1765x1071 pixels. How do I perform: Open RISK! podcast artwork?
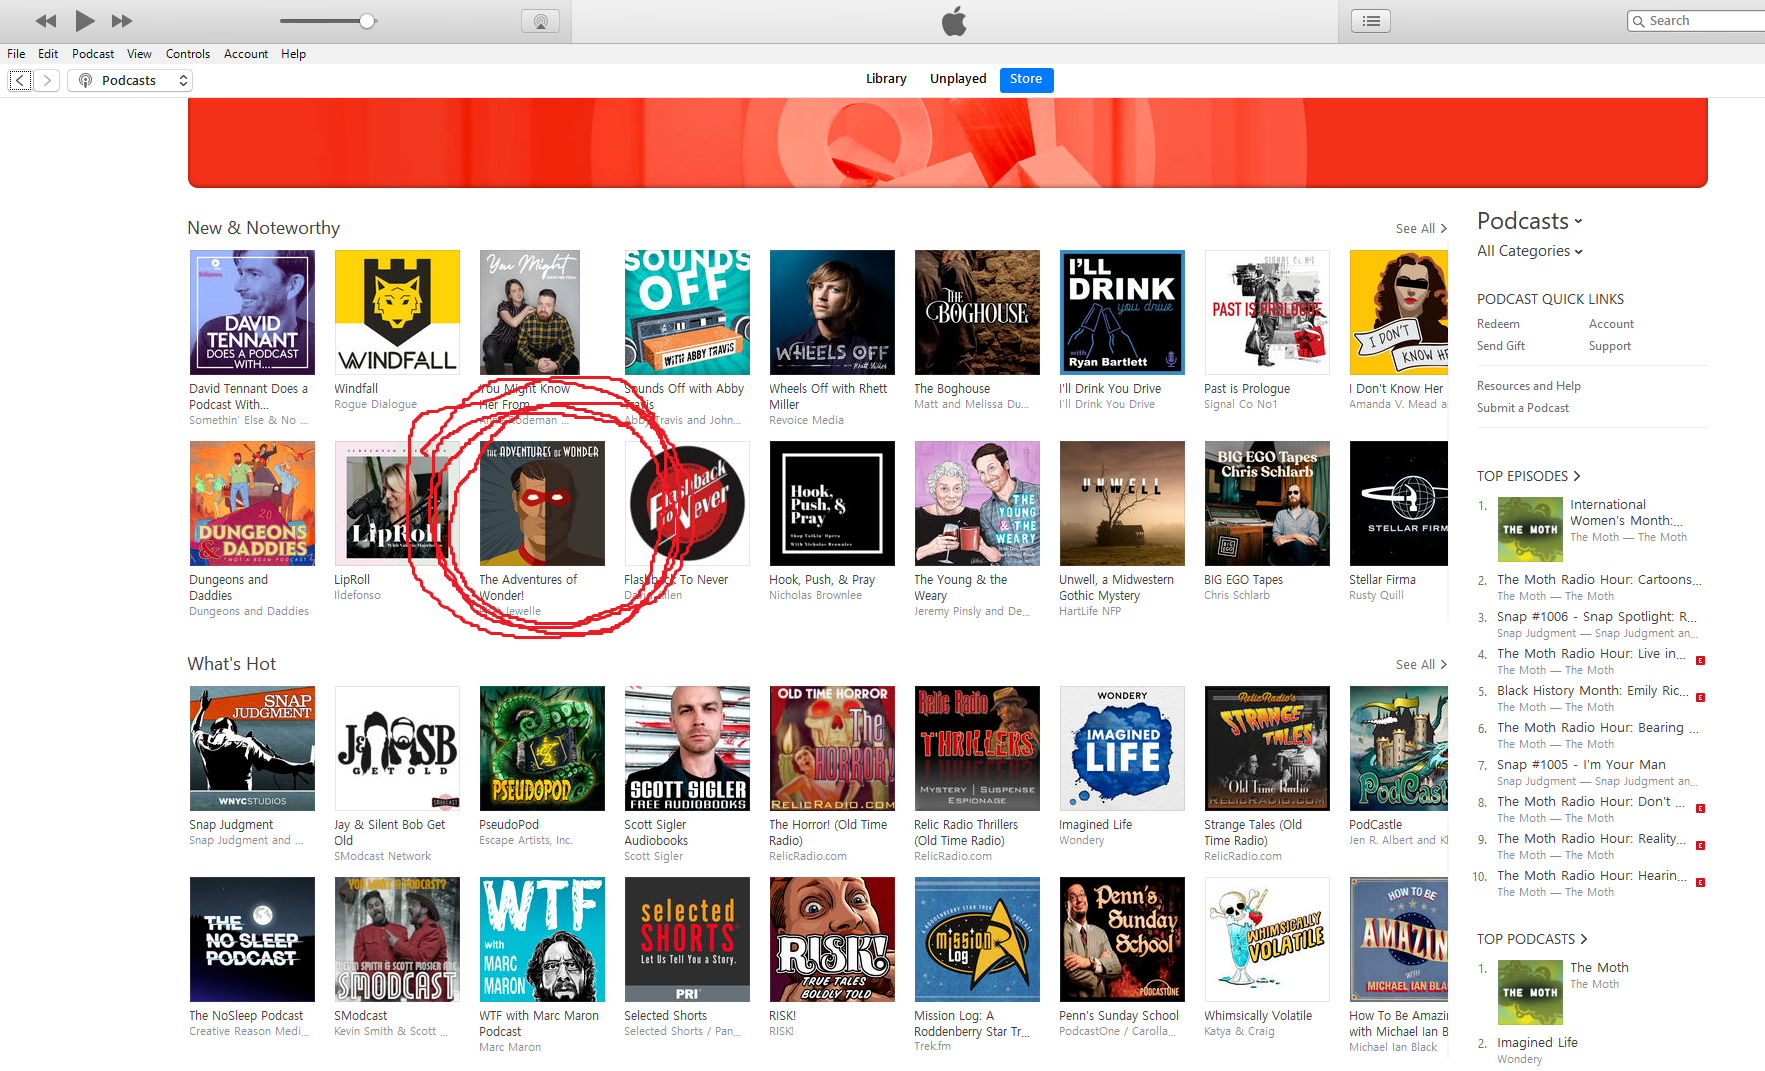tap(832, 939)
